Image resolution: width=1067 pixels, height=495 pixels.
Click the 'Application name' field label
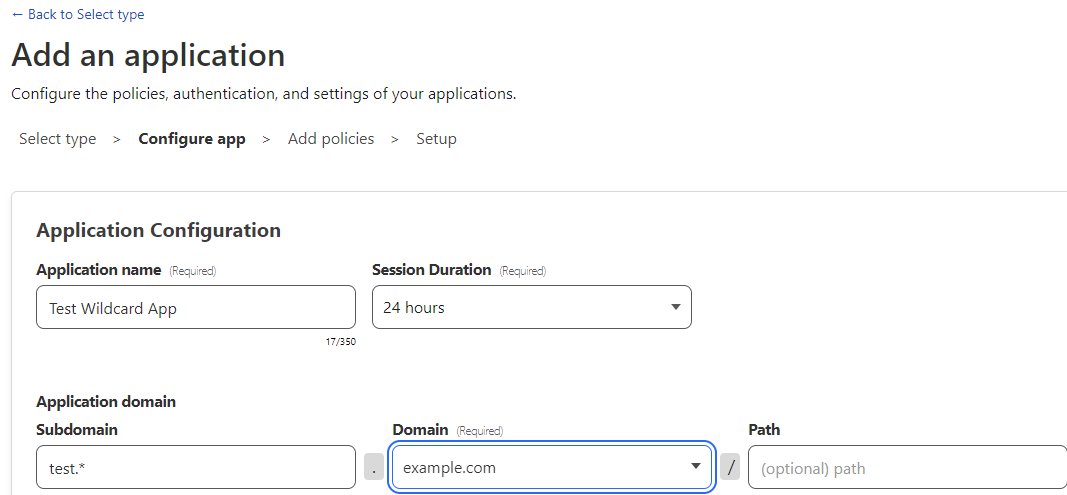pos(99,270)
